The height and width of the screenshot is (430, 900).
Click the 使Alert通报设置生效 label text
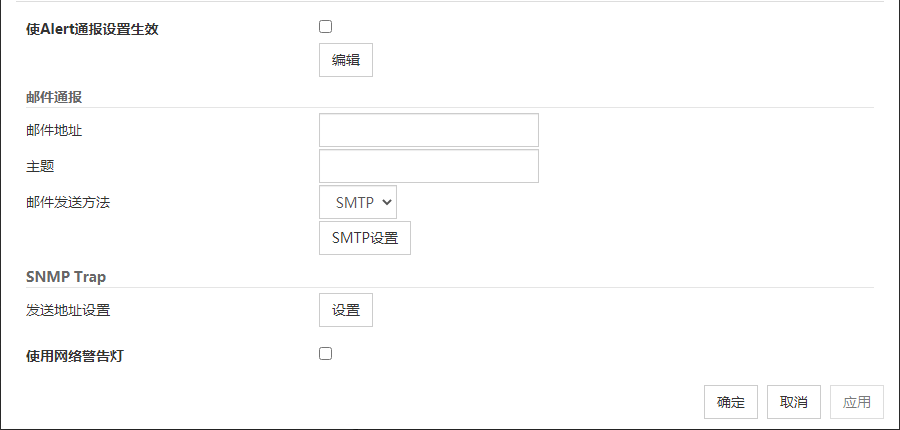point(92,29)
